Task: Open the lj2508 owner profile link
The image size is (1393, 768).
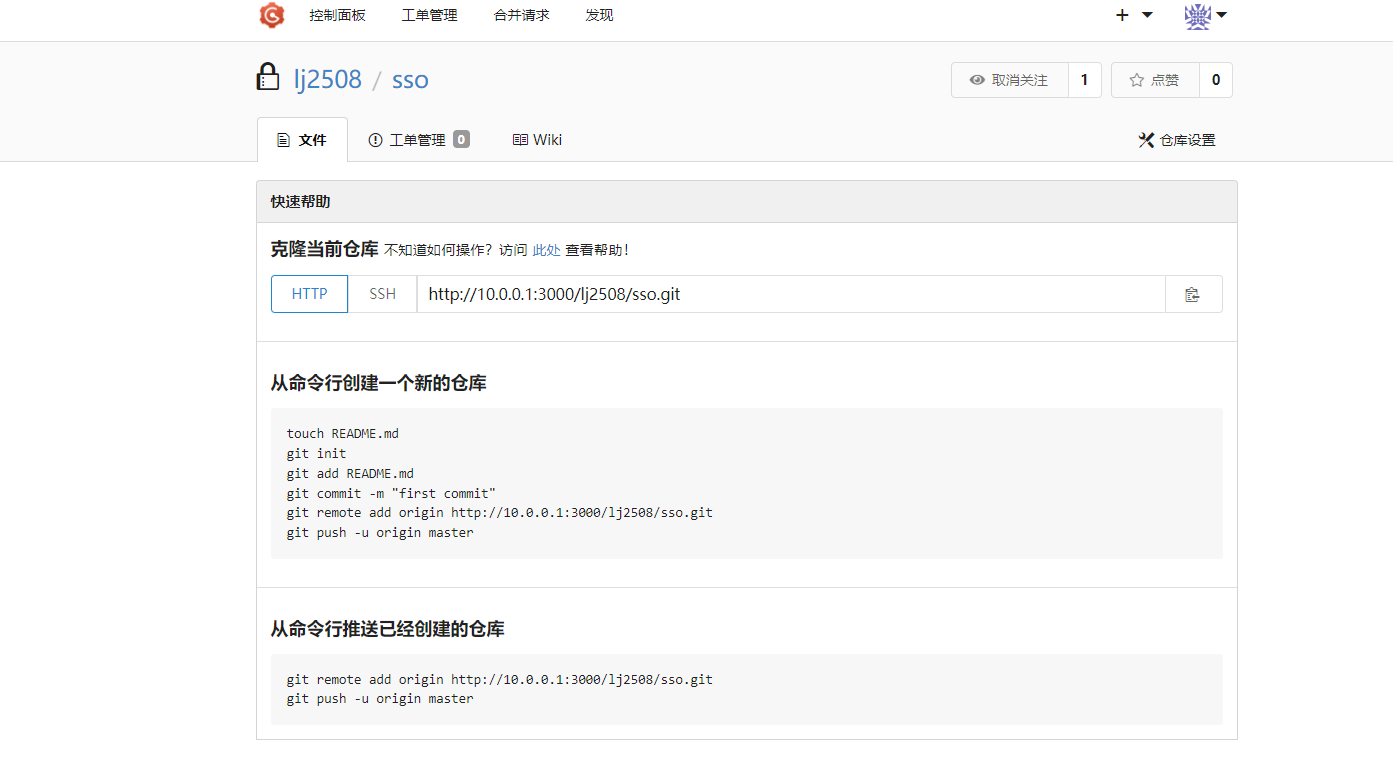Action: click(x=327, y=80)
